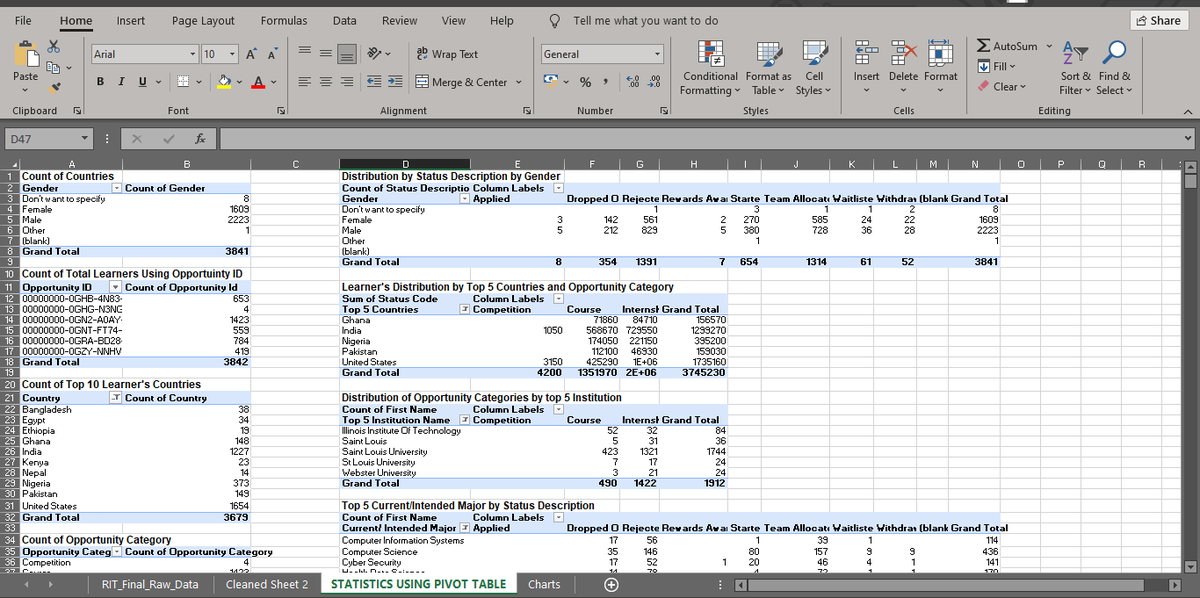Select RIT_Final_Raw_Data sheet tab

(150, 584)
